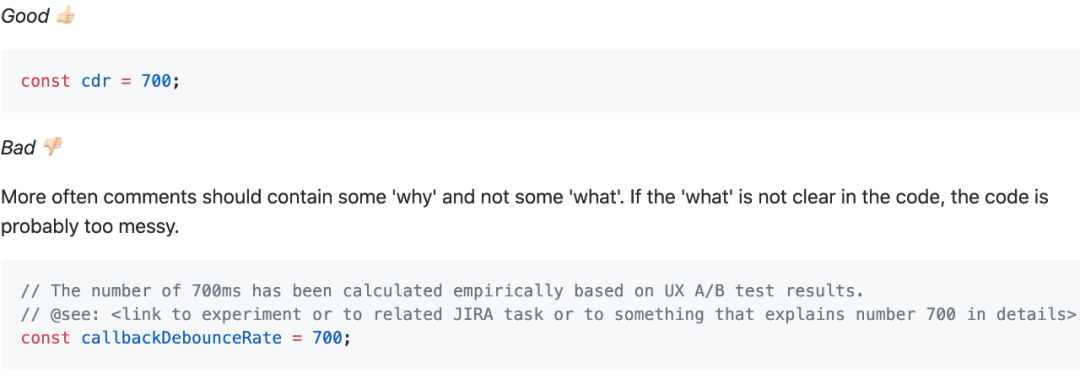Screen dimensions: 1080x379
Task: Click callbackDebounceRate variable in code block
Action: click(182, 338)
